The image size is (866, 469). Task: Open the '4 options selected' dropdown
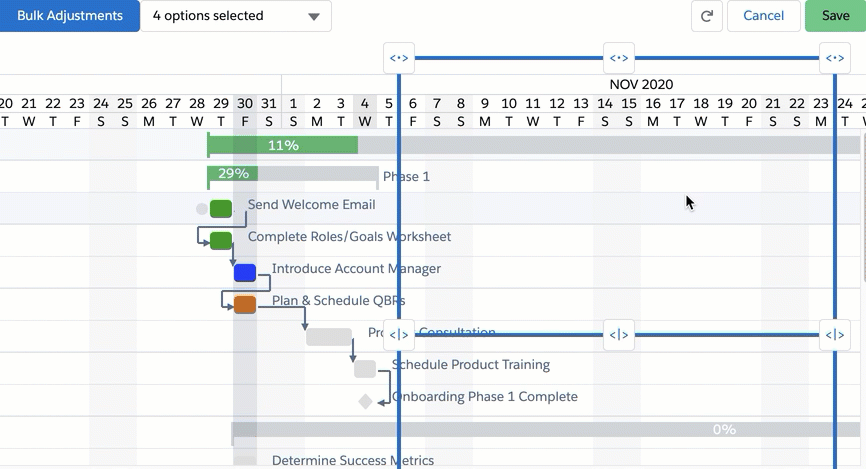(x=236, y=16)
